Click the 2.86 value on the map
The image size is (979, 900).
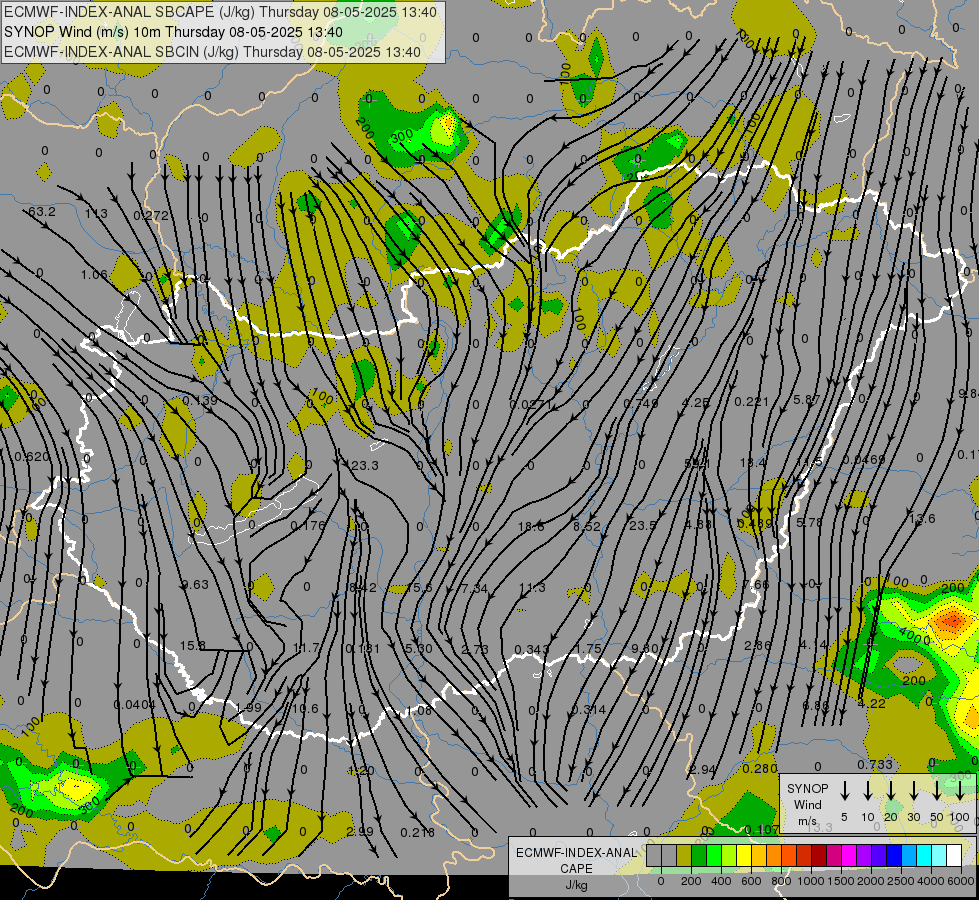coord(758,645)
